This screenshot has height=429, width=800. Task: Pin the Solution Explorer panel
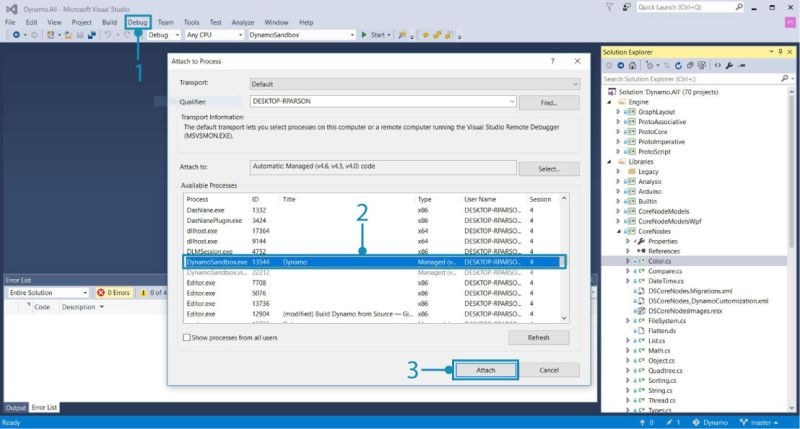click(781, 52)
